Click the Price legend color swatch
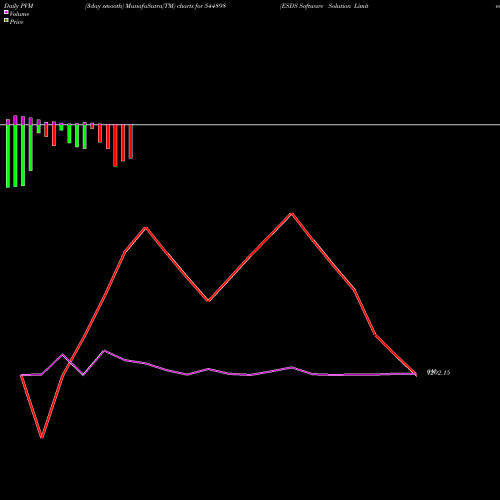The image size is (500, 500). pyautogui.click(x=6, y=21)
